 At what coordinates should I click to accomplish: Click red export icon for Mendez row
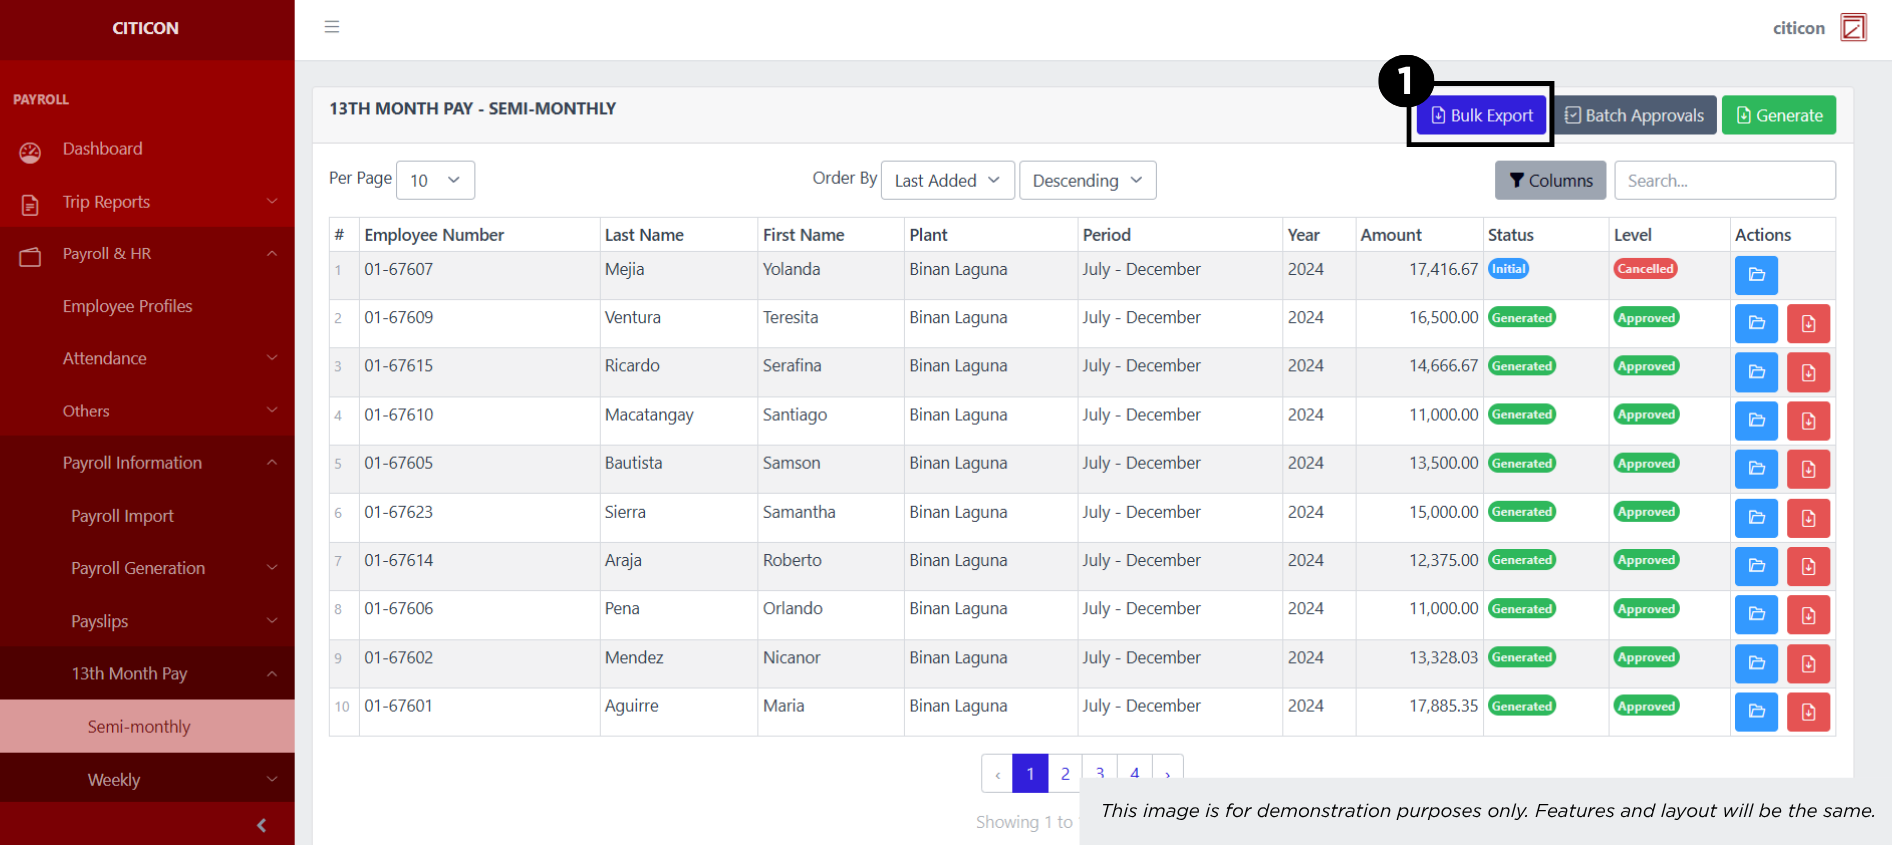(1808, 663)
